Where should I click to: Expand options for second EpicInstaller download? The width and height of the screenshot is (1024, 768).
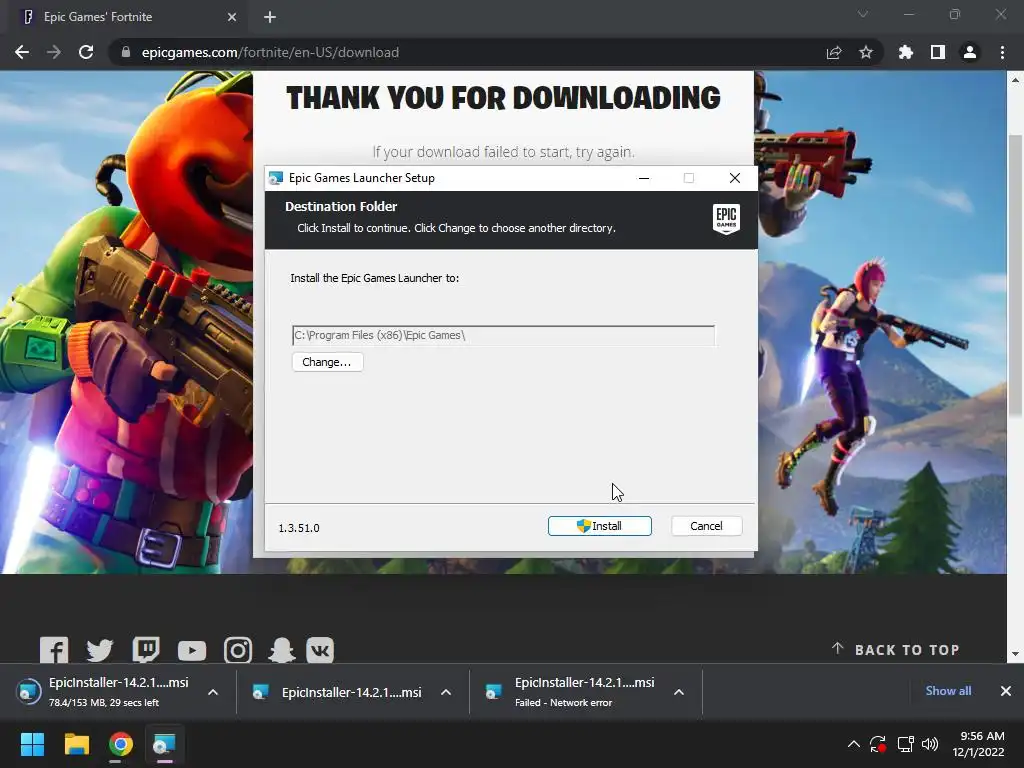coord(446,692)
